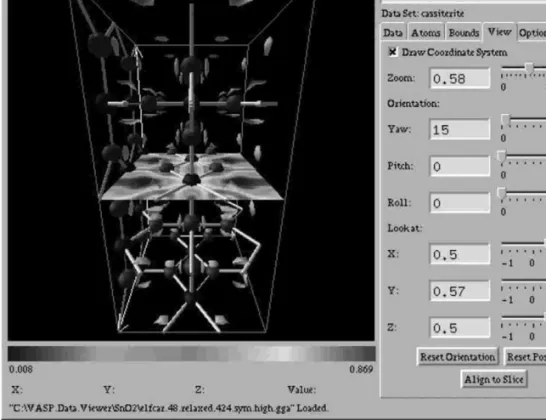This screenshot has width=546, height=420.
Task: Click the Look at Z slider track
Action: (523, 317)
